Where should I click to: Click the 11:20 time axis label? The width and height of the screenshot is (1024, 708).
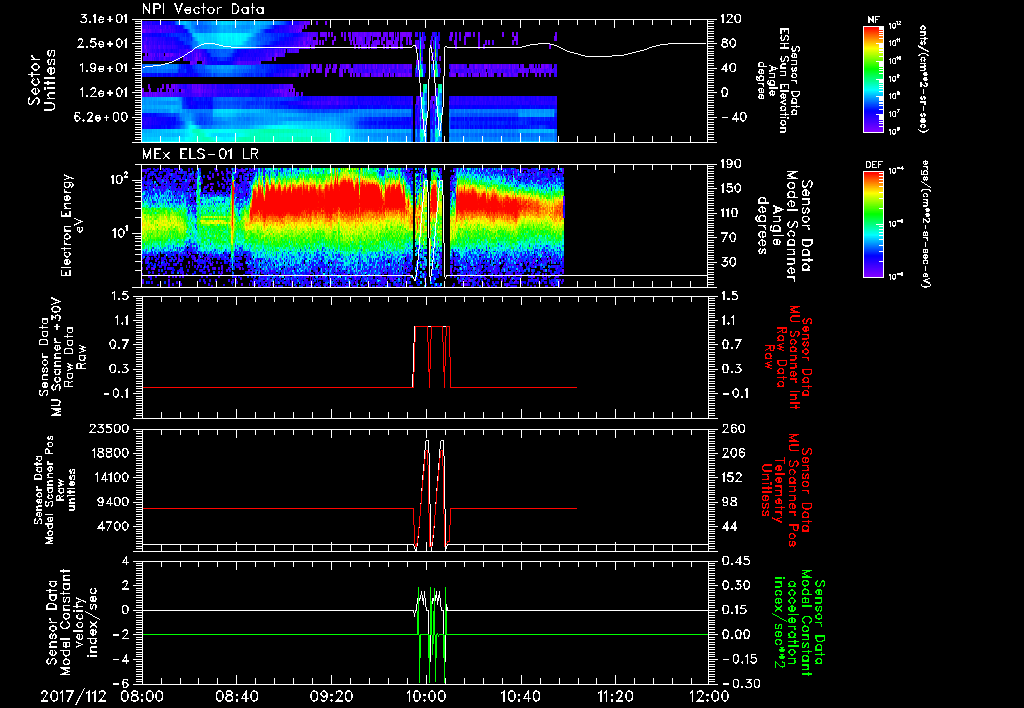click(615, 696)
